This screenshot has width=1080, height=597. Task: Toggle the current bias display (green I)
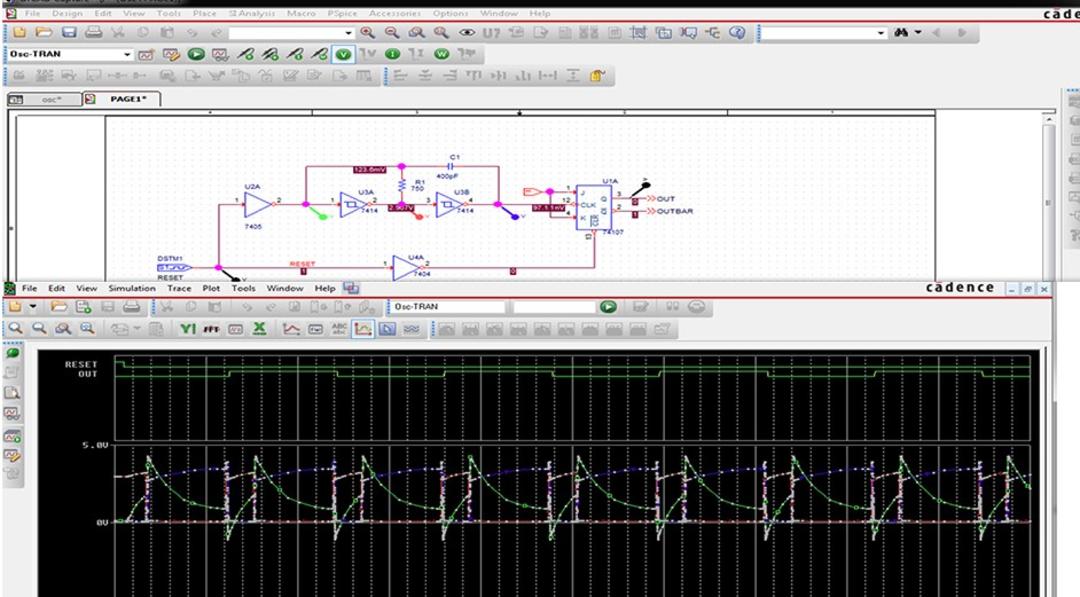[393, 54]
